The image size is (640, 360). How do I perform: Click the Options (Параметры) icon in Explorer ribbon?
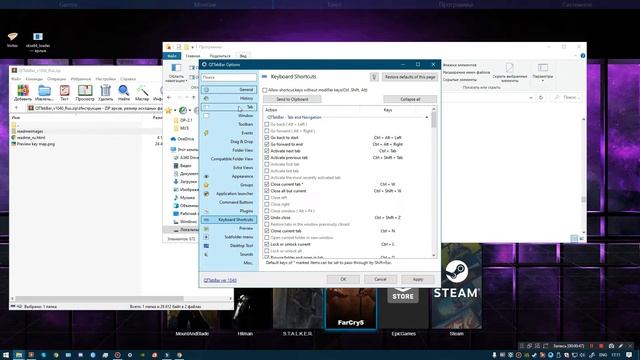point(543,67)
